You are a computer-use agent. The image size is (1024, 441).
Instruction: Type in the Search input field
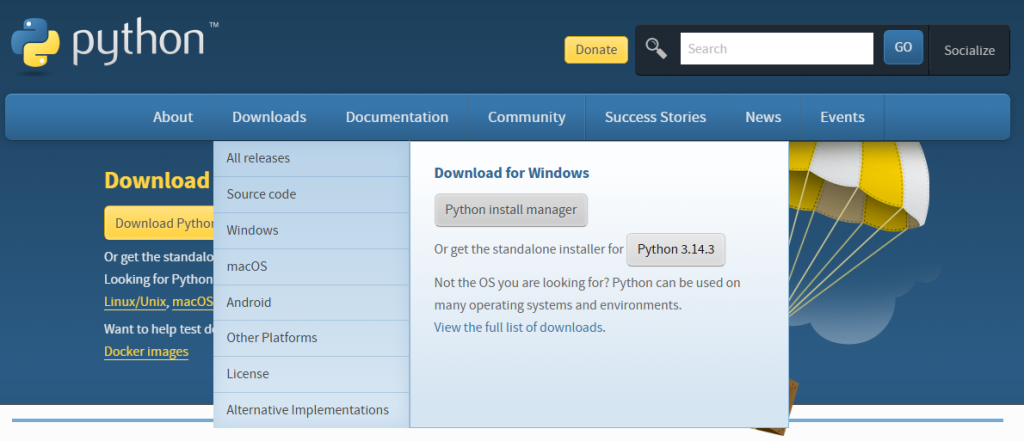tap(776, 48)
